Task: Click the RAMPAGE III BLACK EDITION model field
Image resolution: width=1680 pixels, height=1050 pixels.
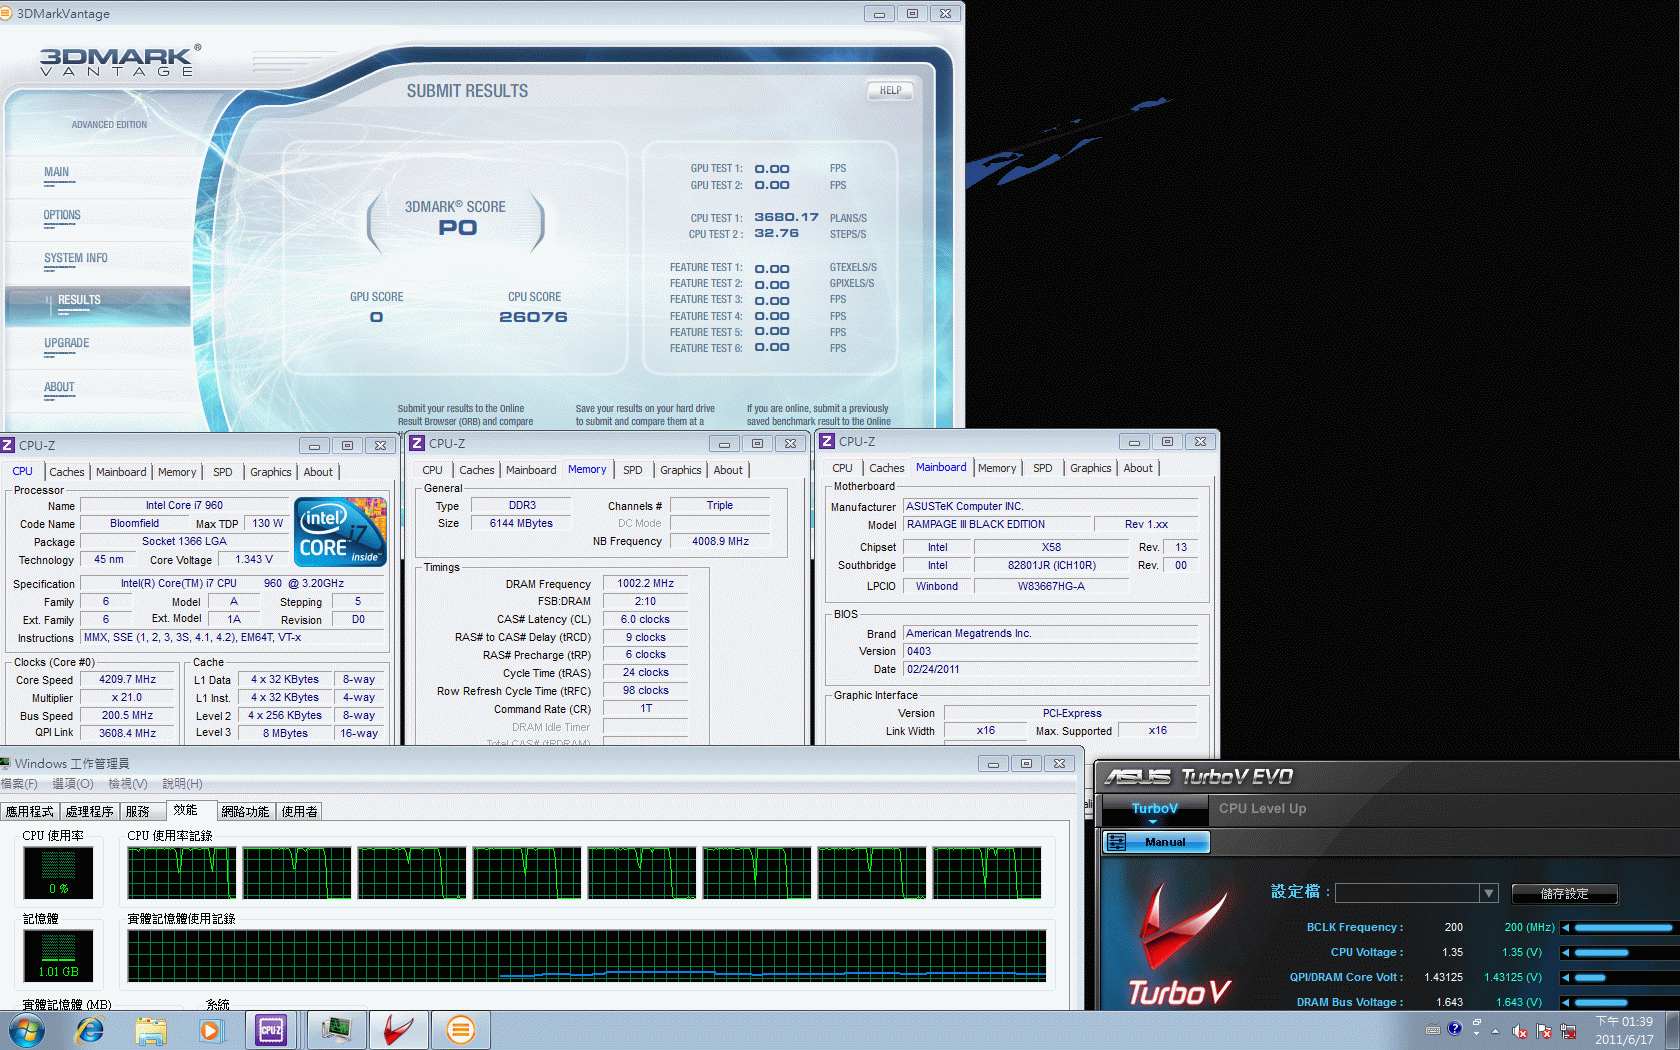Action: pyautogui.click(x=997, y=524)
